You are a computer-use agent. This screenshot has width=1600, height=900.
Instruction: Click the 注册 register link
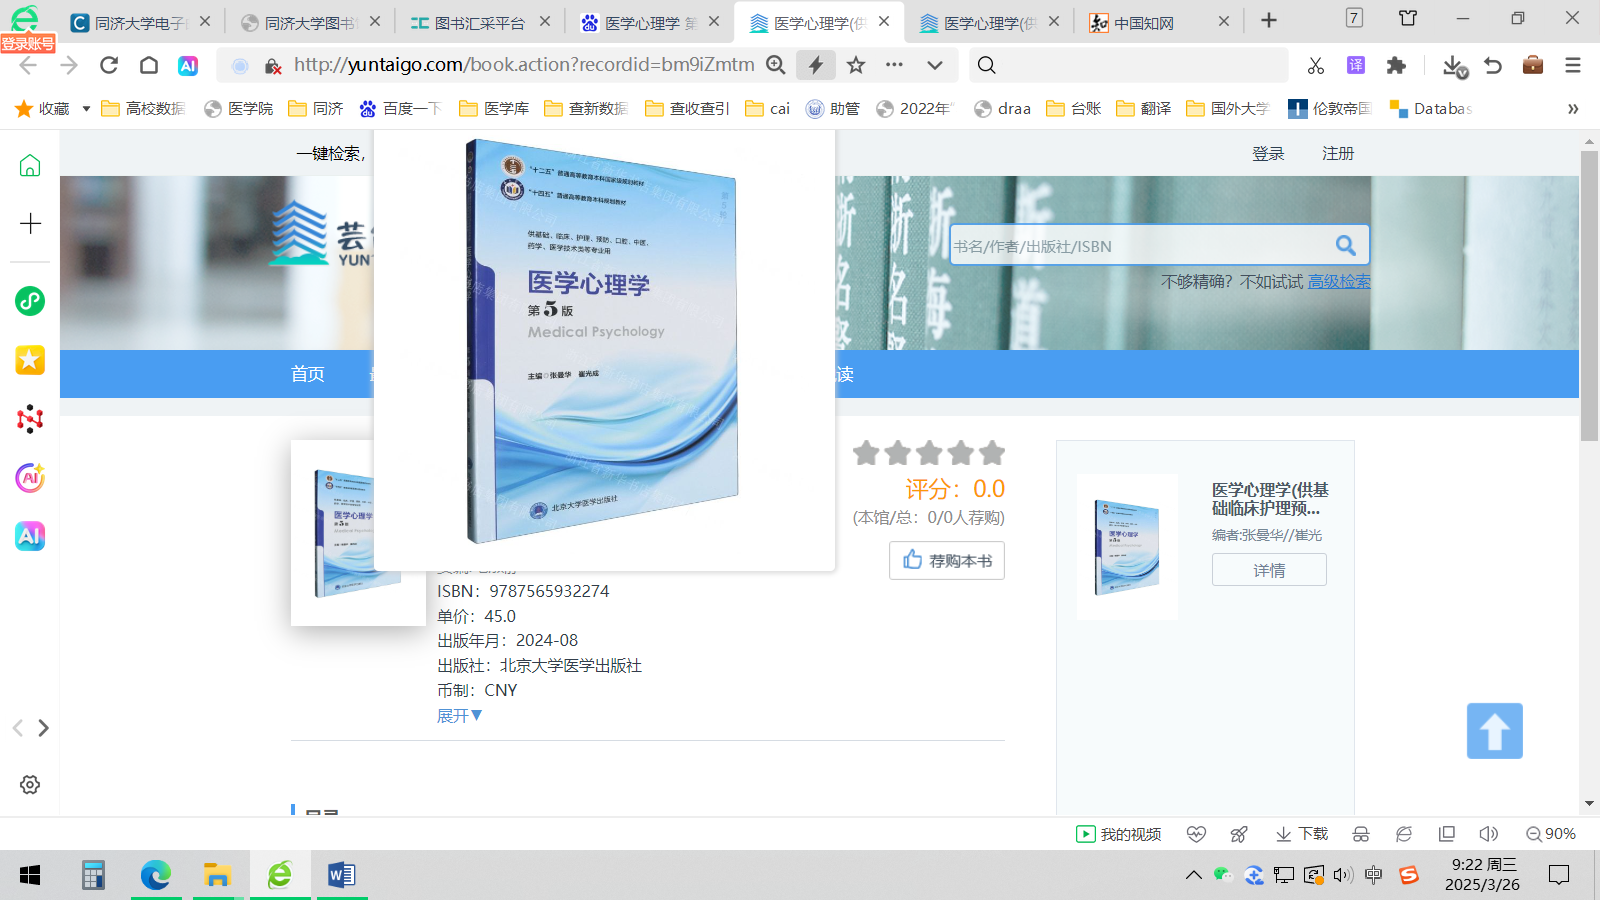[1338, 153]
